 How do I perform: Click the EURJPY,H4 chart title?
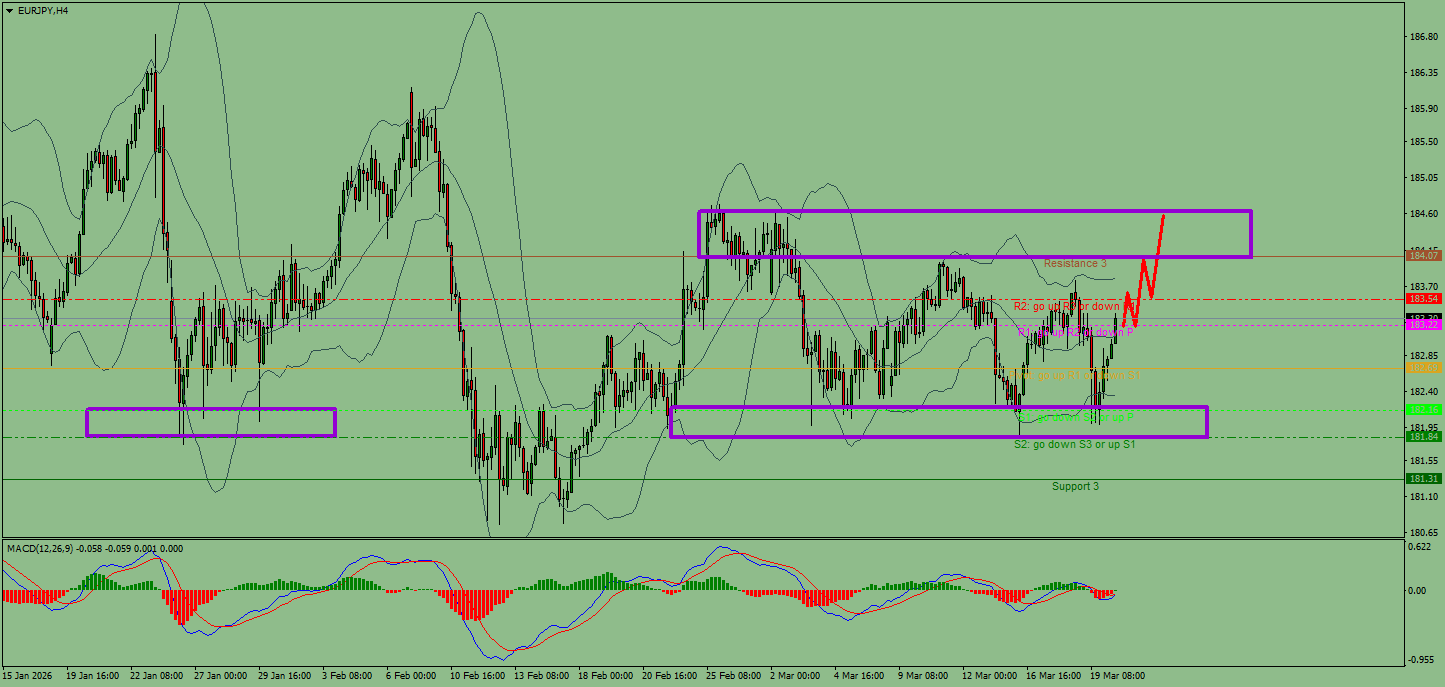44,10
